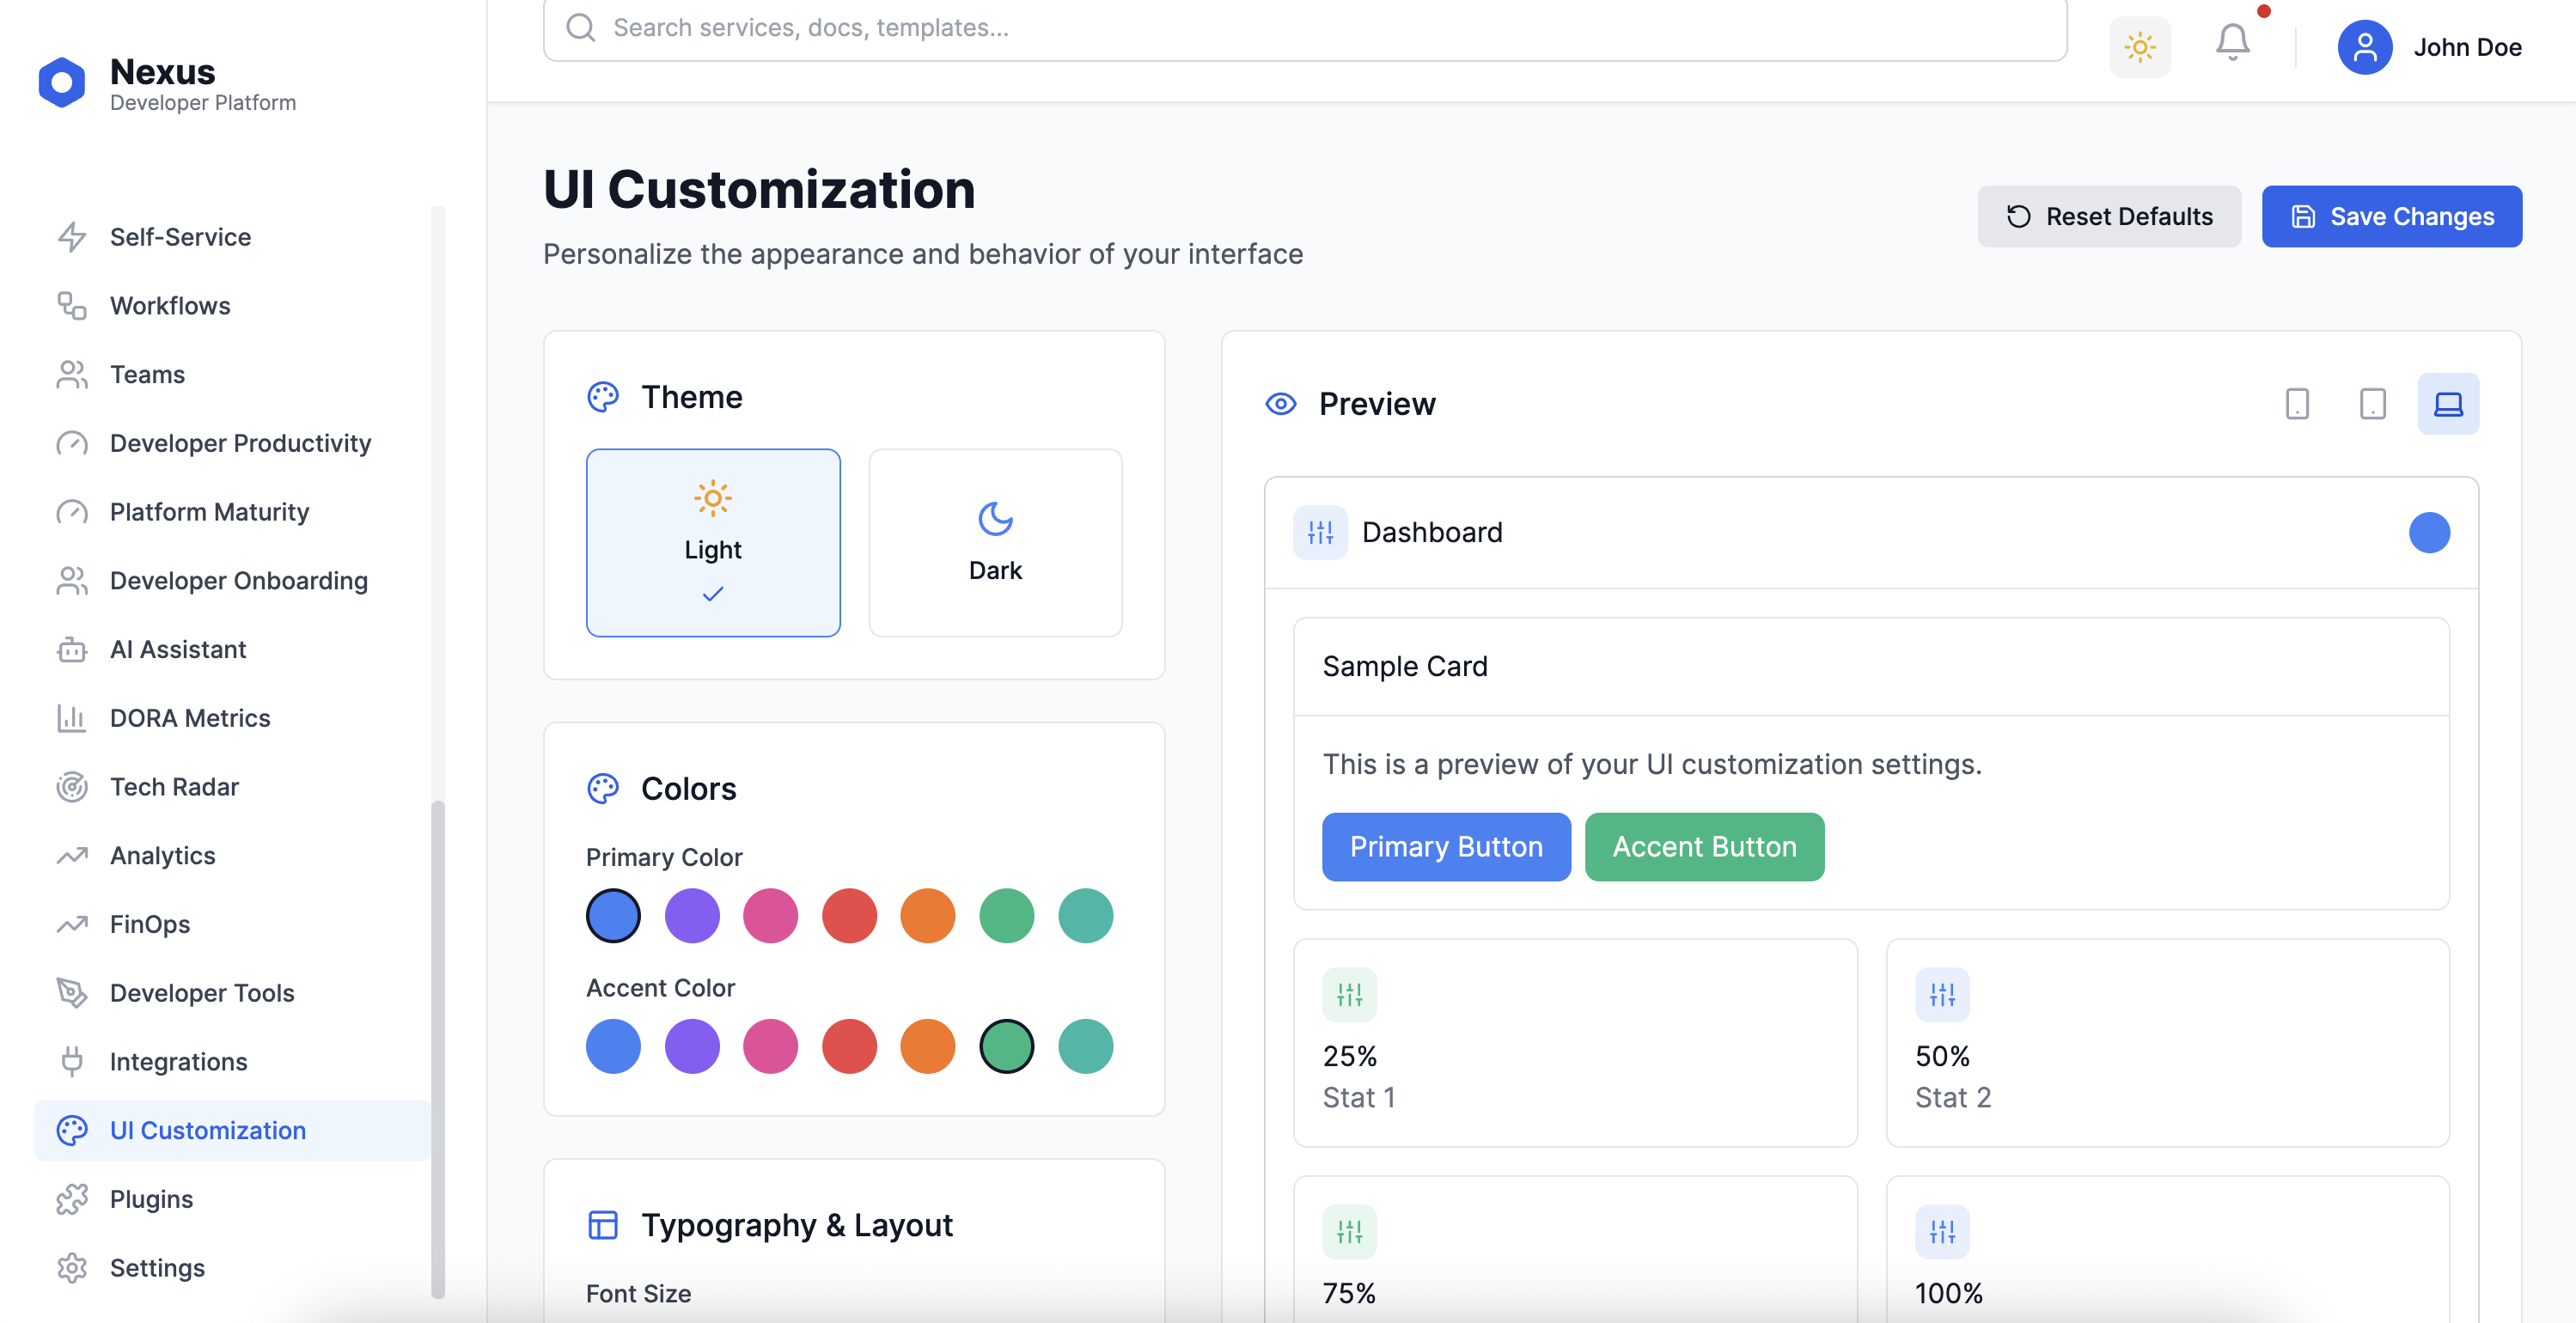Viewport: 2576px width, 1323px height.
Task: Open the notifications bell
Action: pos(2232,43)
